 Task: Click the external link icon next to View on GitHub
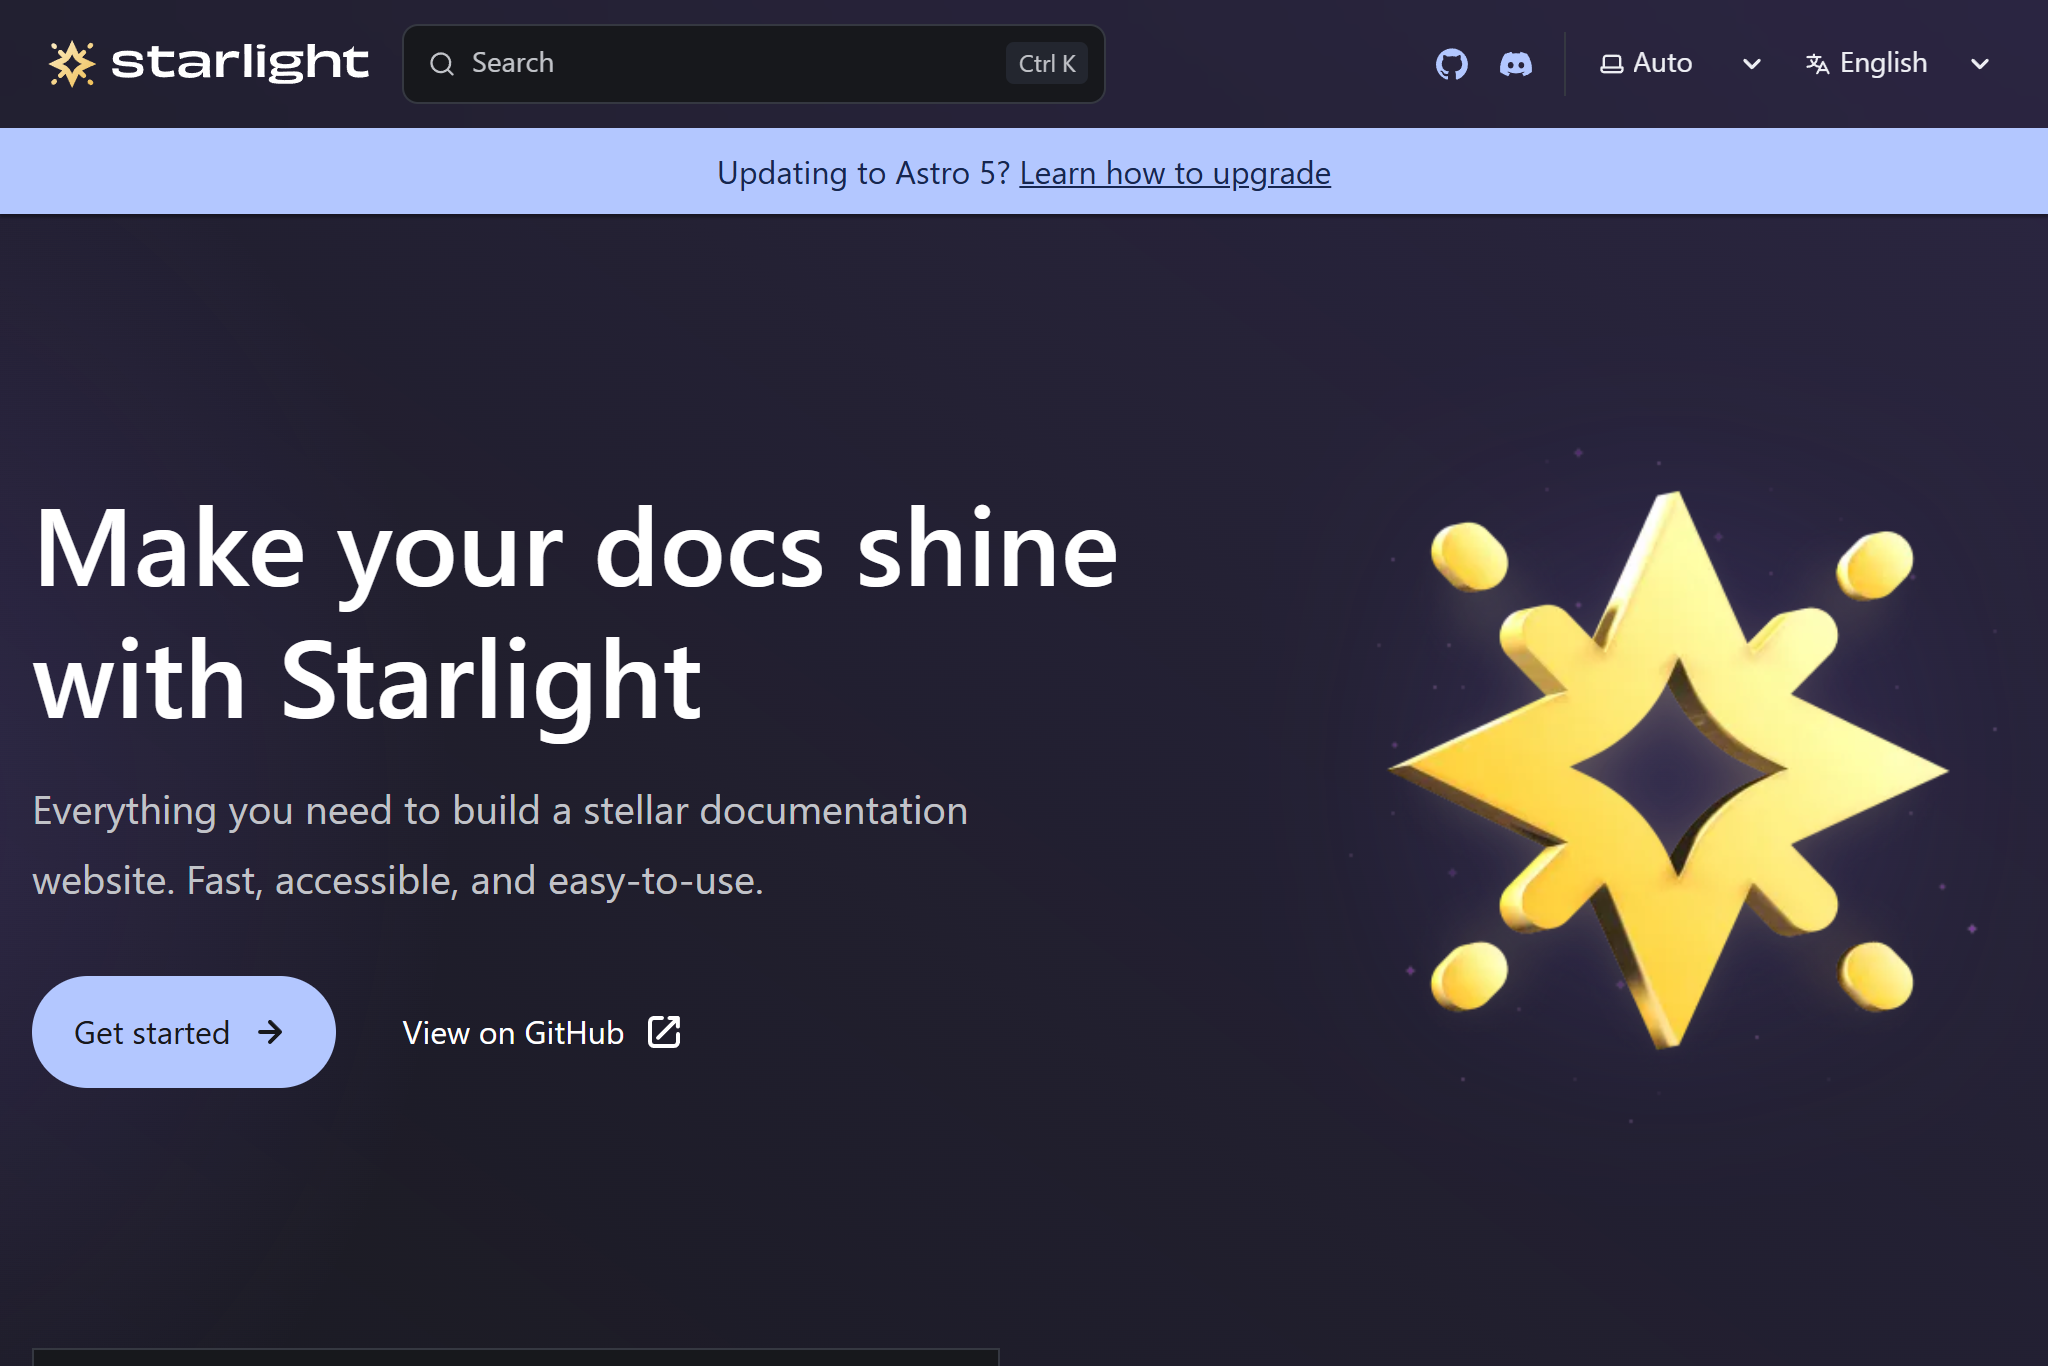coord(663,1031)
